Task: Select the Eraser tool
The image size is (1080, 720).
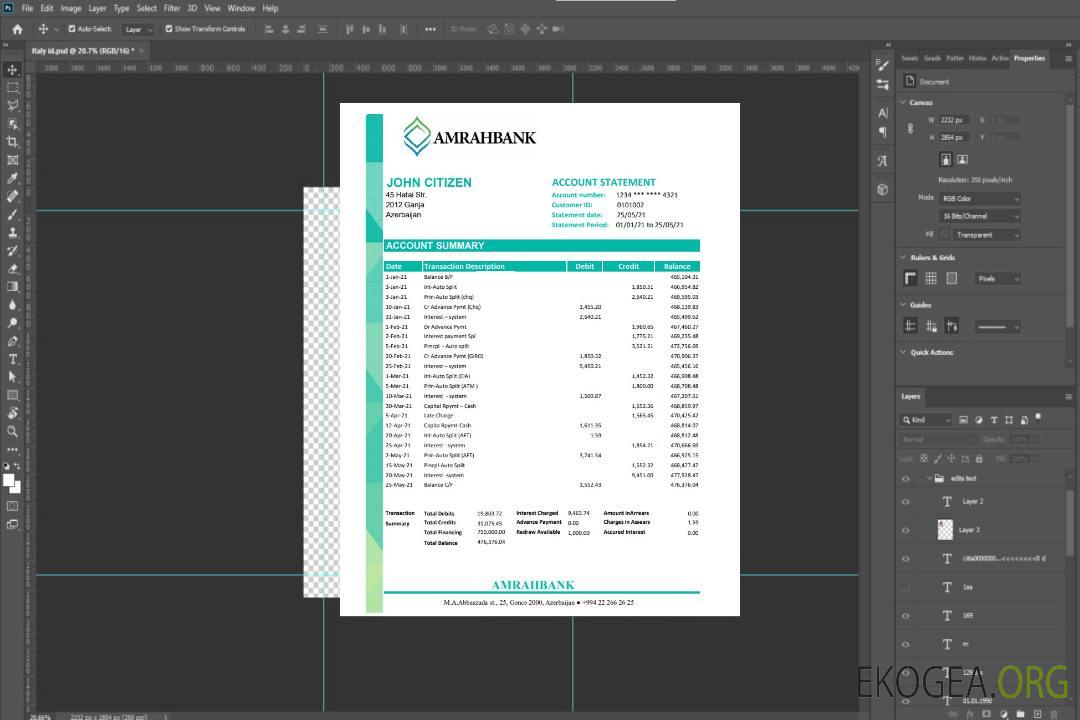Action: (x=12, y=269)
